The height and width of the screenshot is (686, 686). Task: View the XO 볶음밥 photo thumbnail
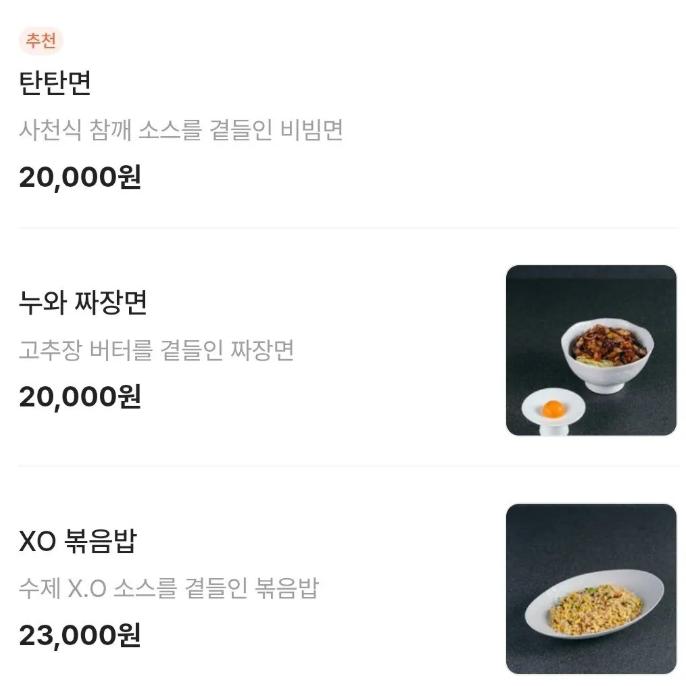click(591, 588)
